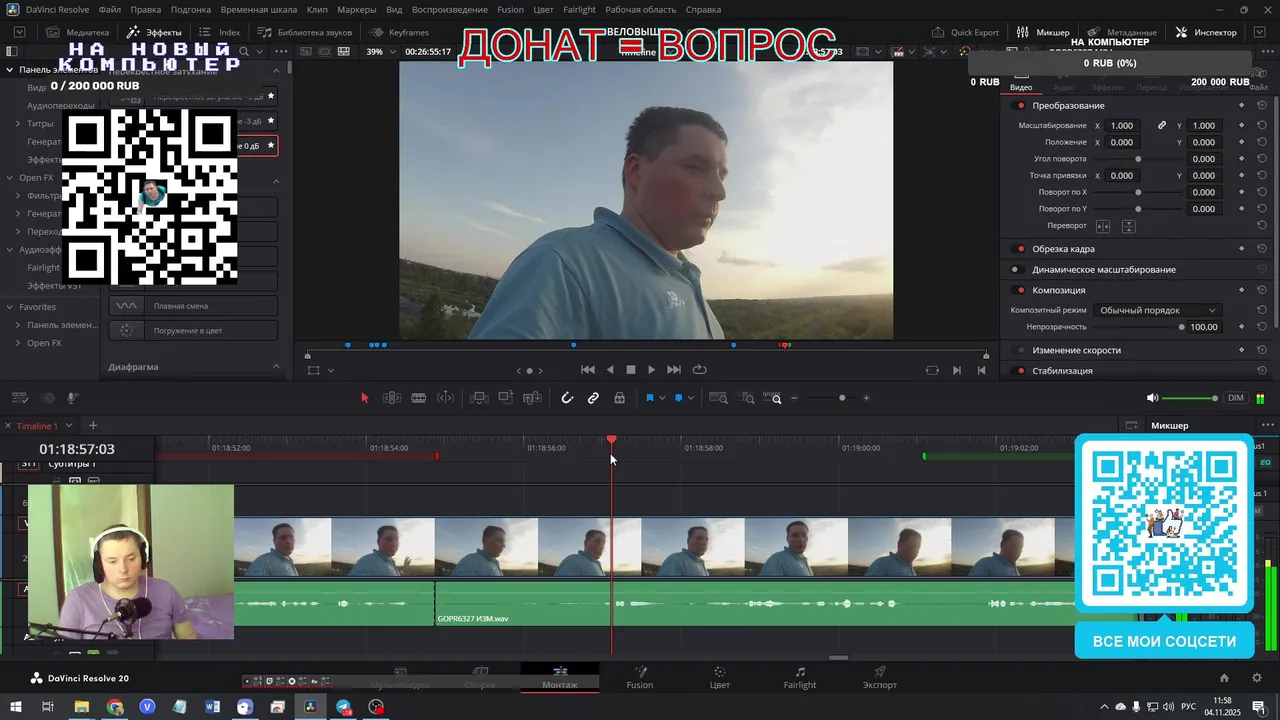
Task: Switch to the Fusion page
Action: [640, 677]
